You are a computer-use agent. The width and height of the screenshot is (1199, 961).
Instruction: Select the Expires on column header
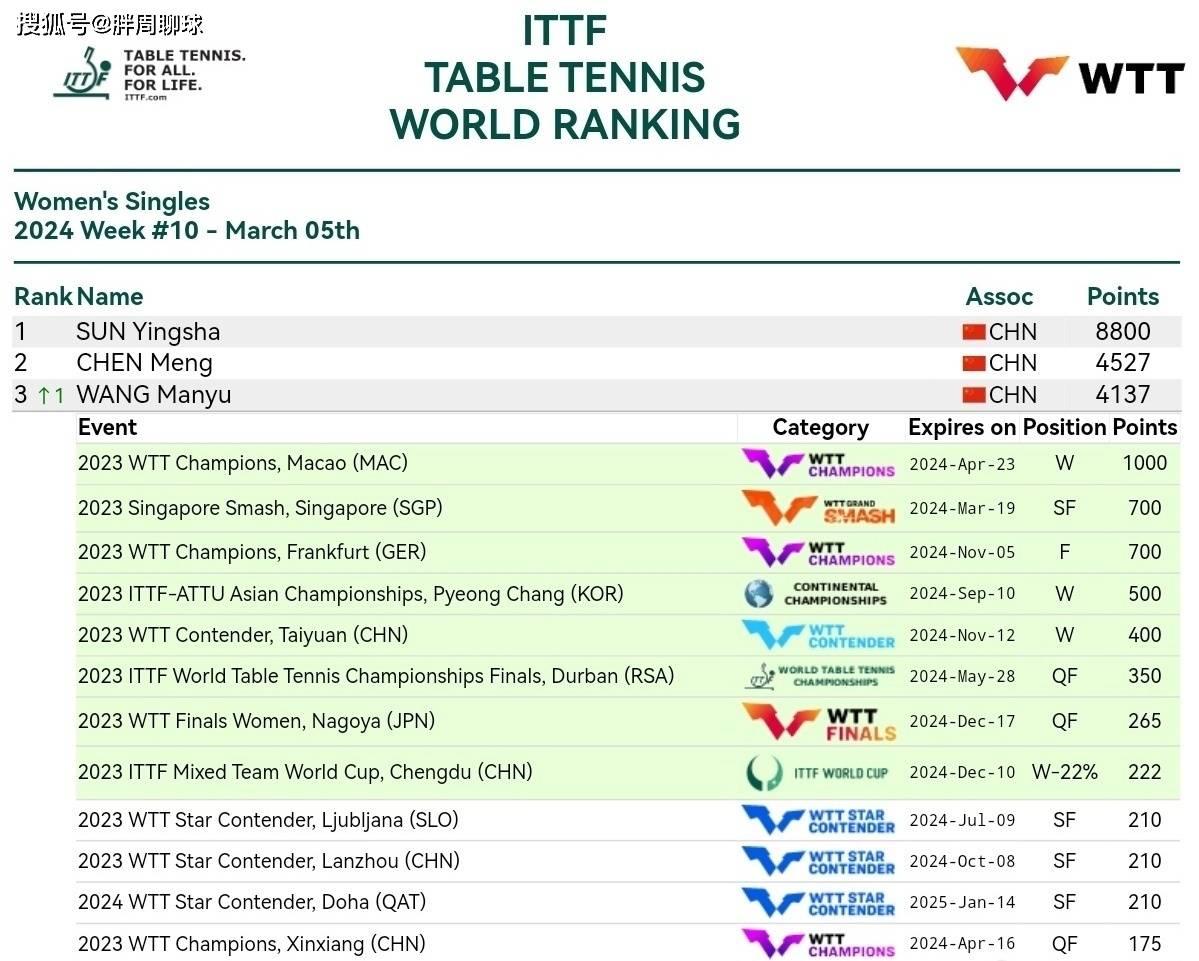click(961, 428)
